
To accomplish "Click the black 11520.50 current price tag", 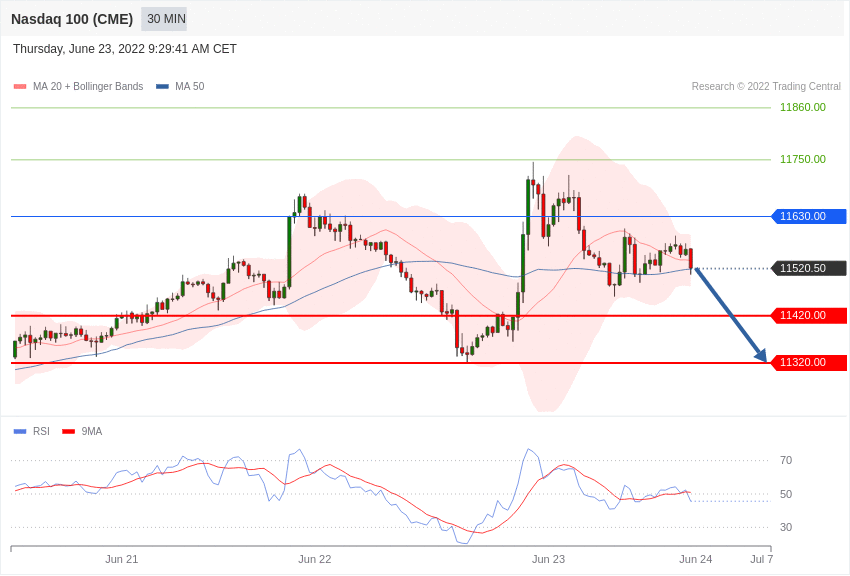I will click(x=808, y=268).
